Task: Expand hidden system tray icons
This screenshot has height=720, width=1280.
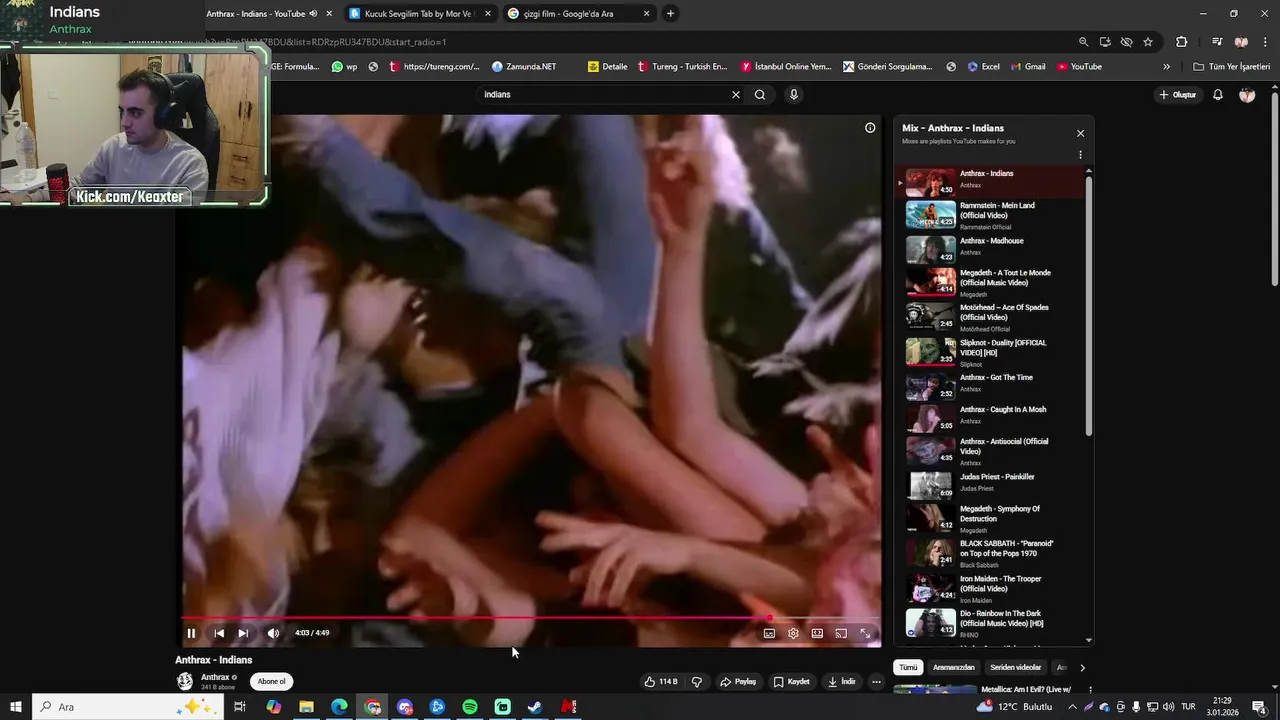Action: pos(1072,707)
